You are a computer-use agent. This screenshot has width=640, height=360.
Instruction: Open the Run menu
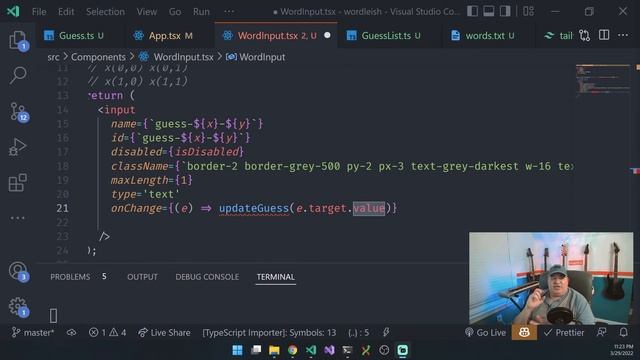coord(201,11)
